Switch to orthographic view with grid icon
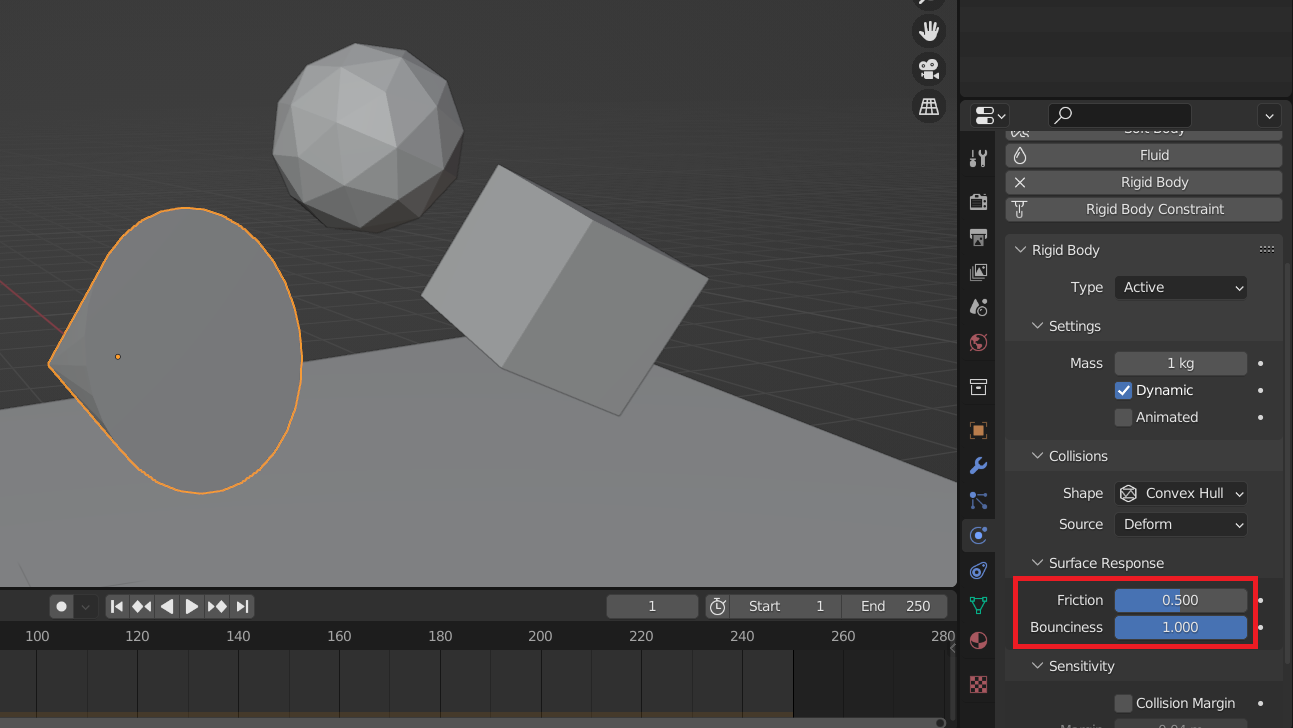1293x728 pixels. click(929, 105)
